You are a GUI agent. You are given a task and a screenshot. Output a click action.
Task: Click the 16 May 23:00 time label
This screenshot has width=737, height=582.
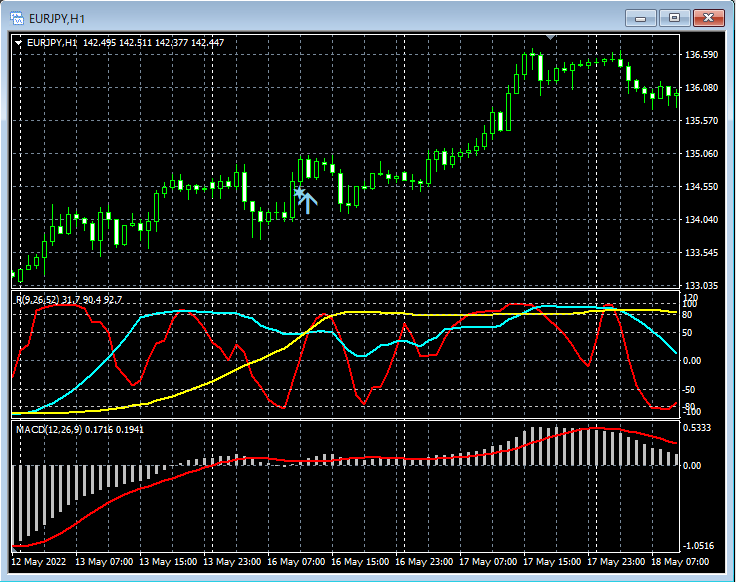[x=423, y=562]
